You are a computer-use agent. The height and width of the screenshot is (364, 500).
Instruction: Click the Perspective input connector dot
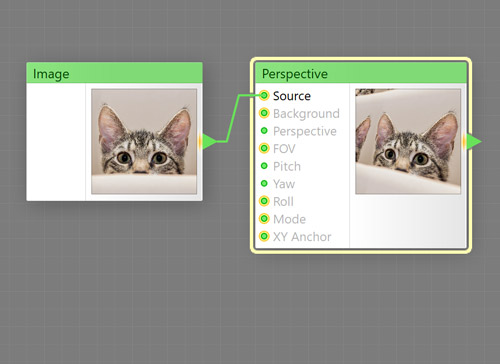(264, 131)
